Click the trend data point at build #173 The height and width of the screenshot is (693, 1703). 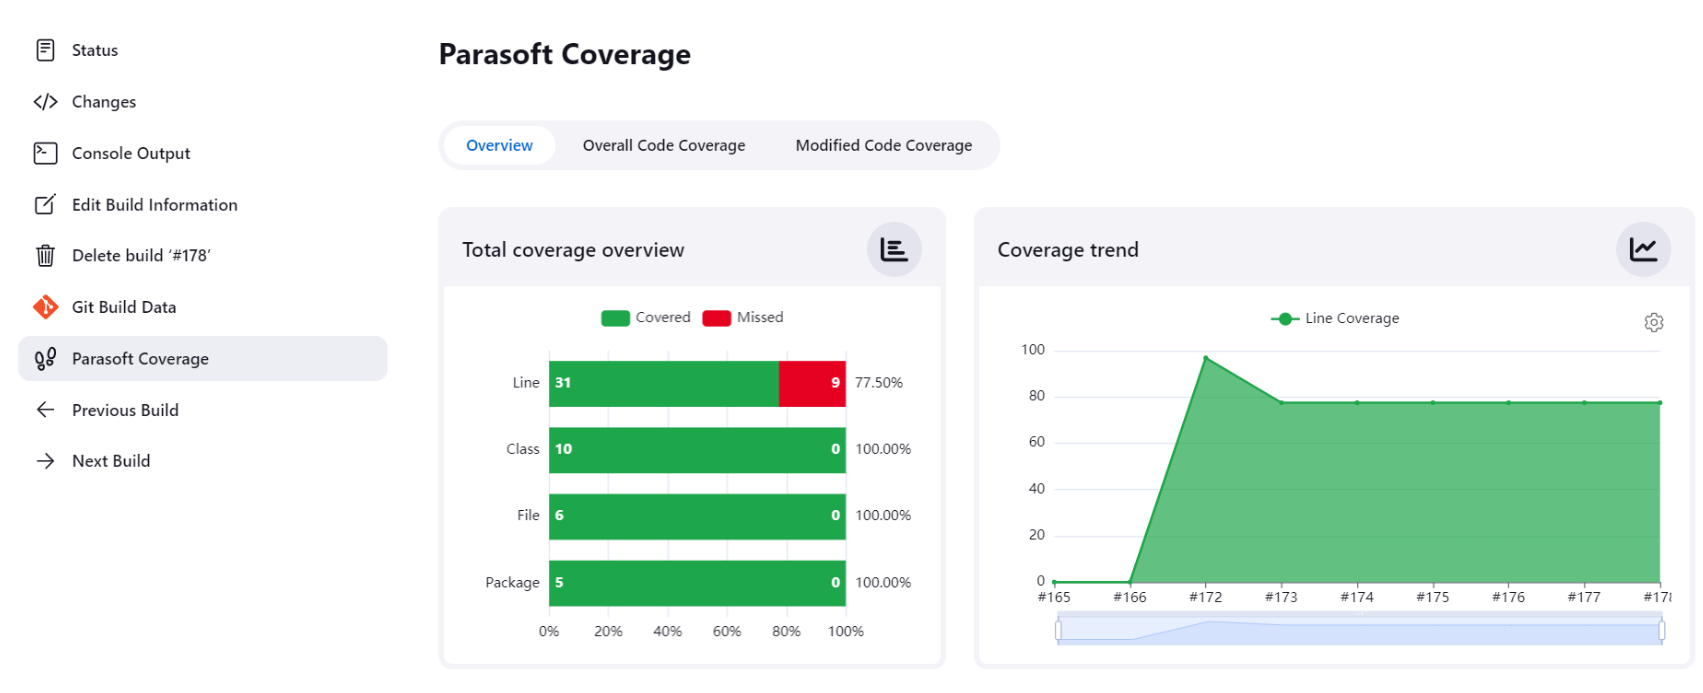(1281, 402)
